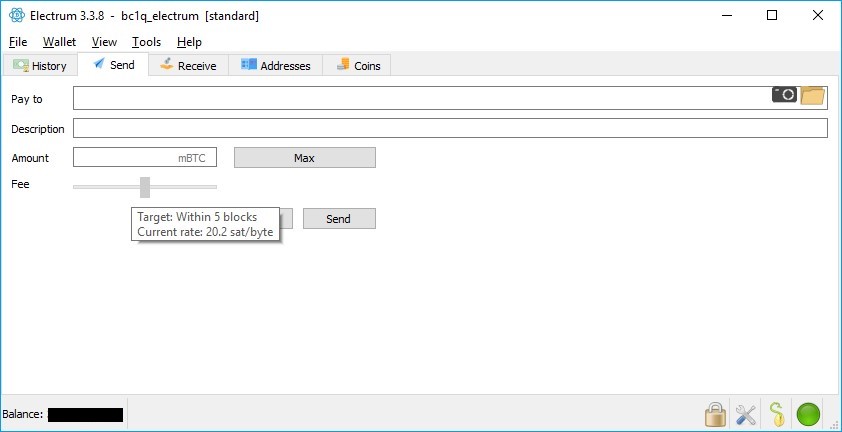Screen dimensions: 842x432
Task: Switch to the History tab
Action: 40,66
